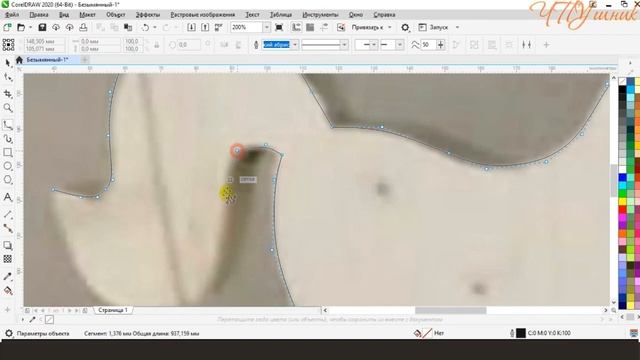This screenshot has width=640, height=360.
Task: Save the document with the floppy disk icon
Action: coord(42,27)
